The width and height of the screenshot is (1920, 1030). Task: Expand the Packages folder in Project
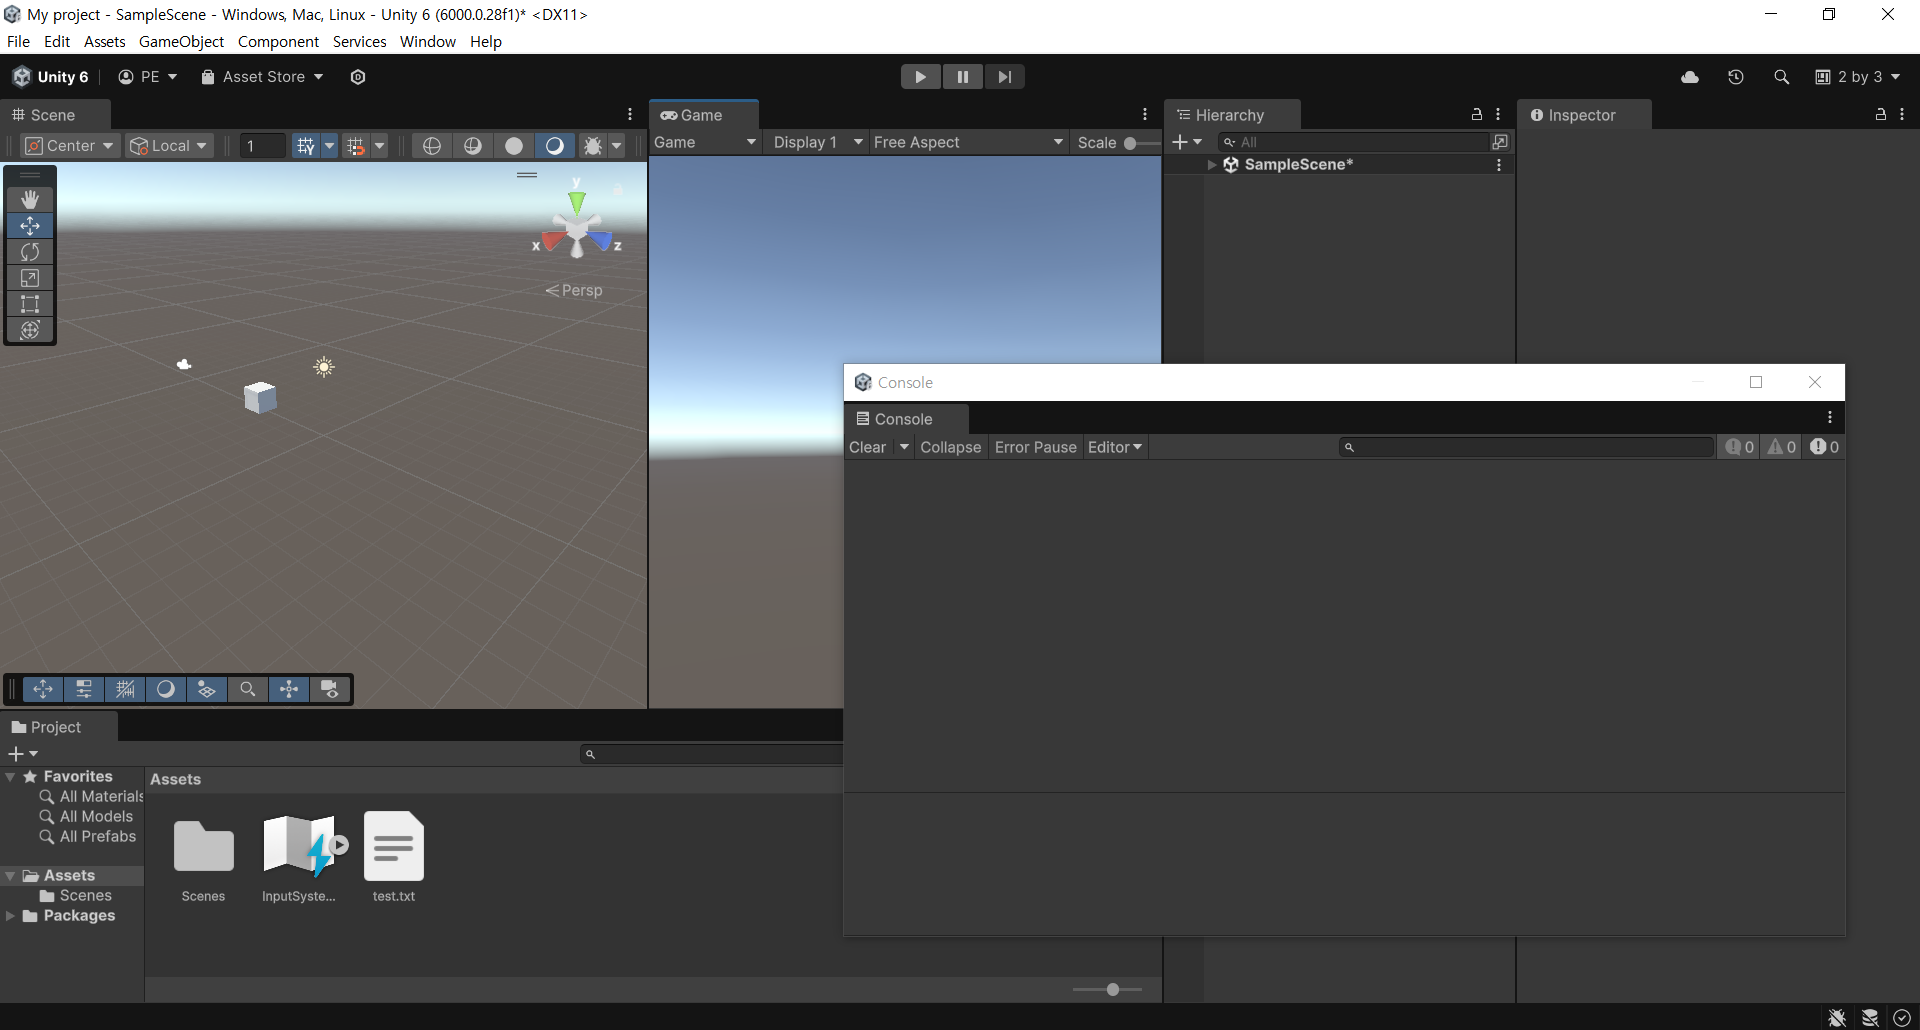click(10, 916)
